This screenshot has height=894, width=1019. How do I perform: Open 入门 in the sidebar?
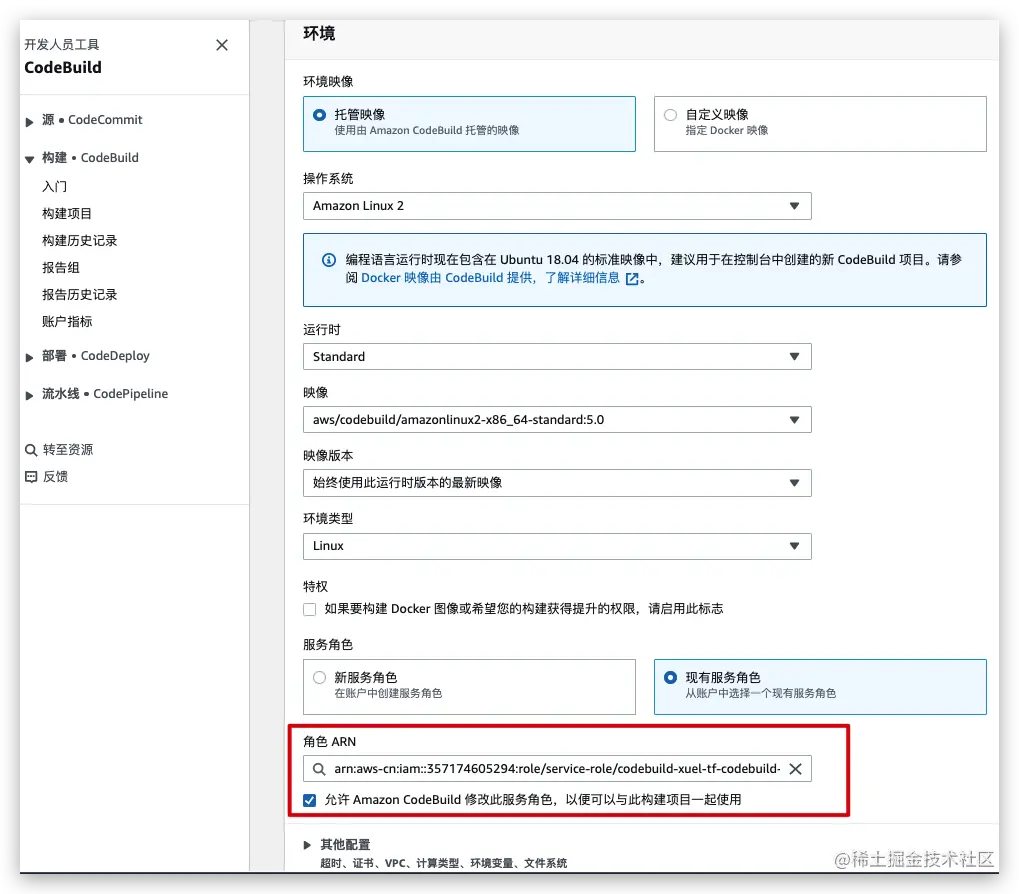coord(55,186)
